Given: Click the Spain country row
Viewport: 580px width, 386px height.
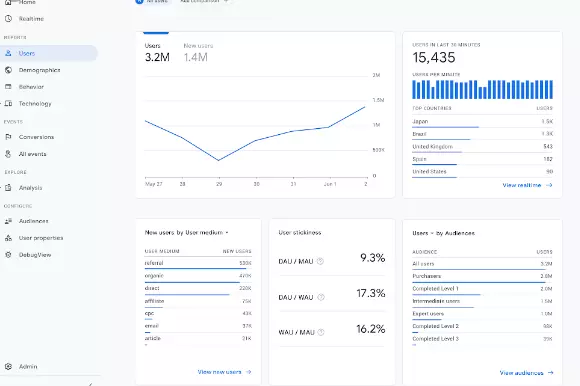Looking at the screenshot, I should (x=482, y=159).
